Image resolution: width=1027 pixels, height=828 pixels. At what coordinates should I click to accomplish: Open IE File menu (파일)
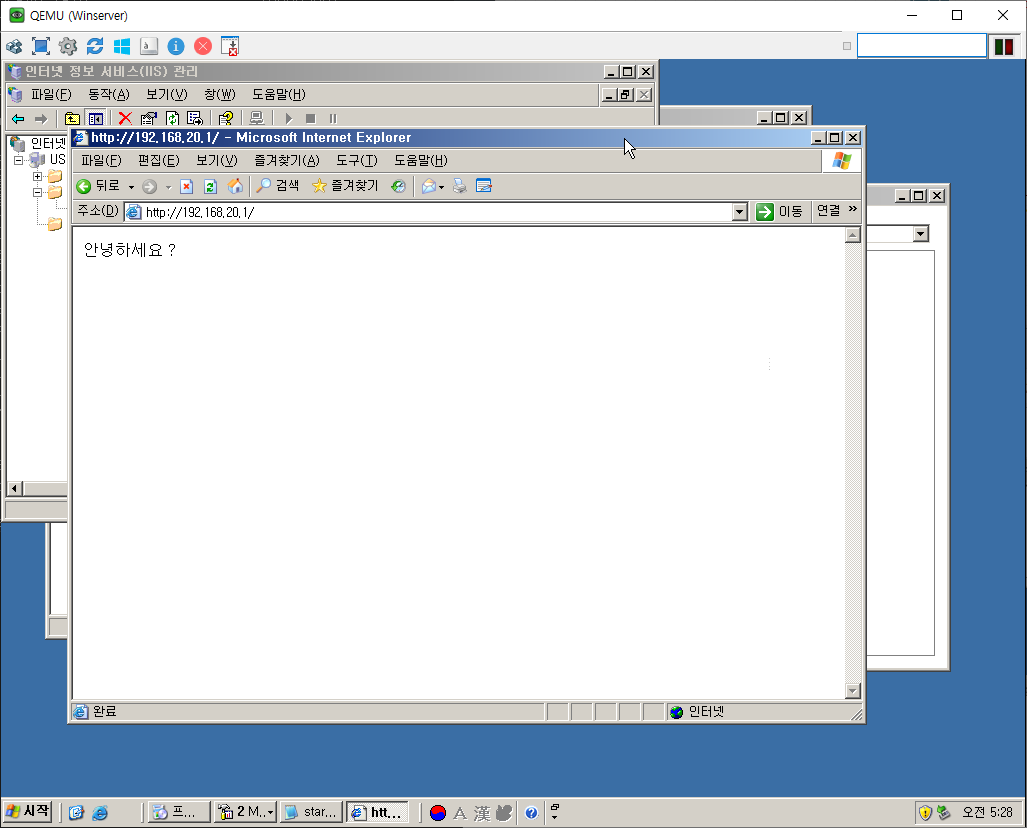pos(101,160)
